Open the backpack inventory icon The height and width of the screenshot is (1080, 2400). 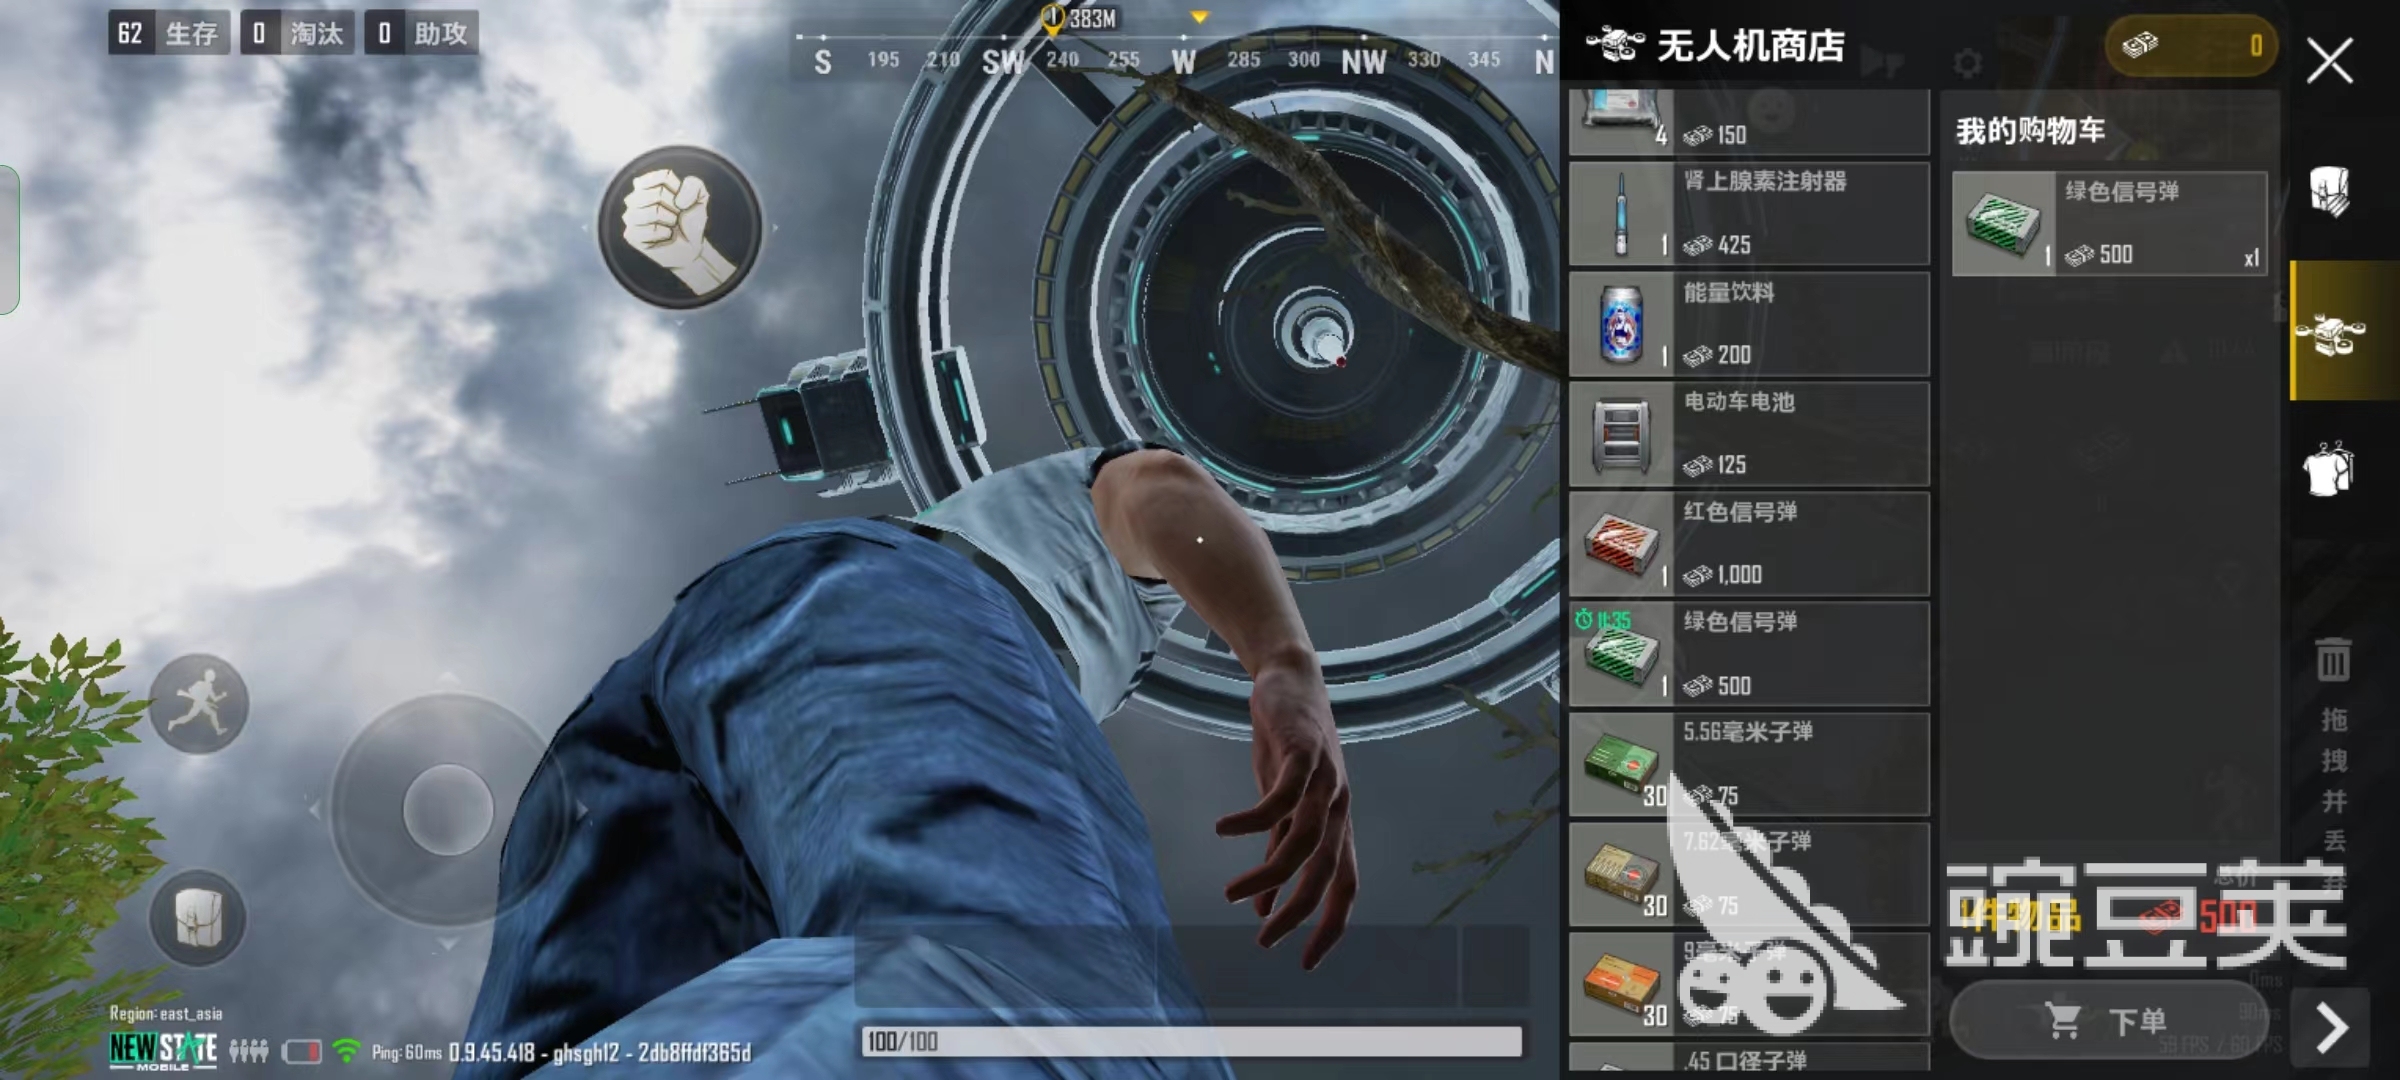[x=198, y=917]
